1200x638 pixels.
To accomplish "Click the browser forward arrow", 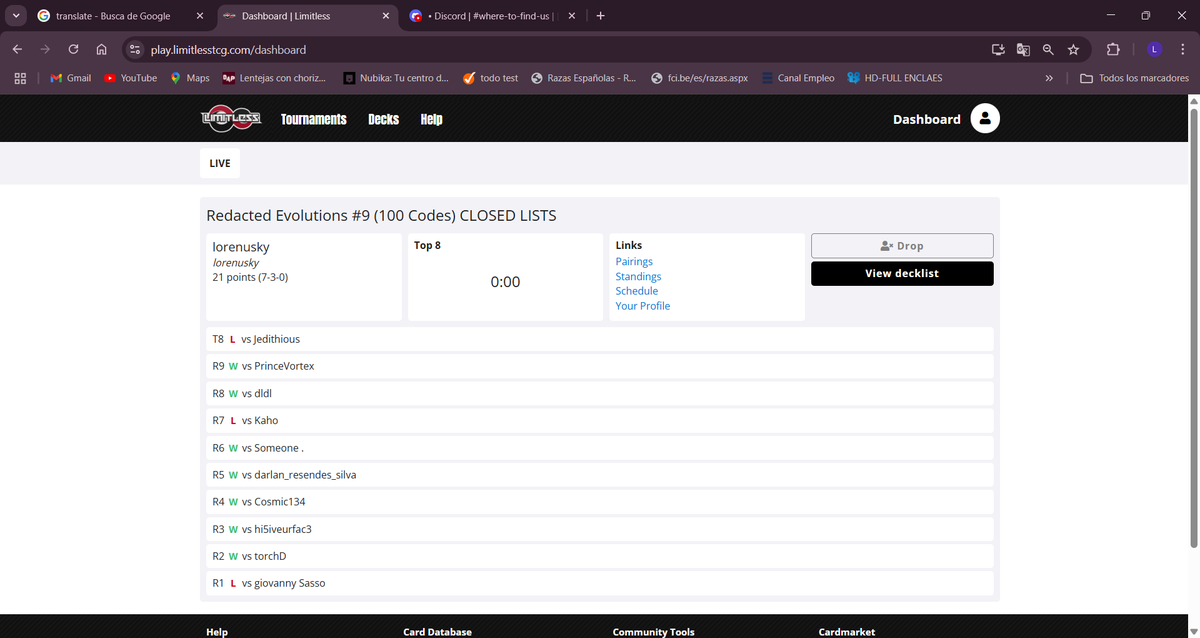I will point(45,49).
